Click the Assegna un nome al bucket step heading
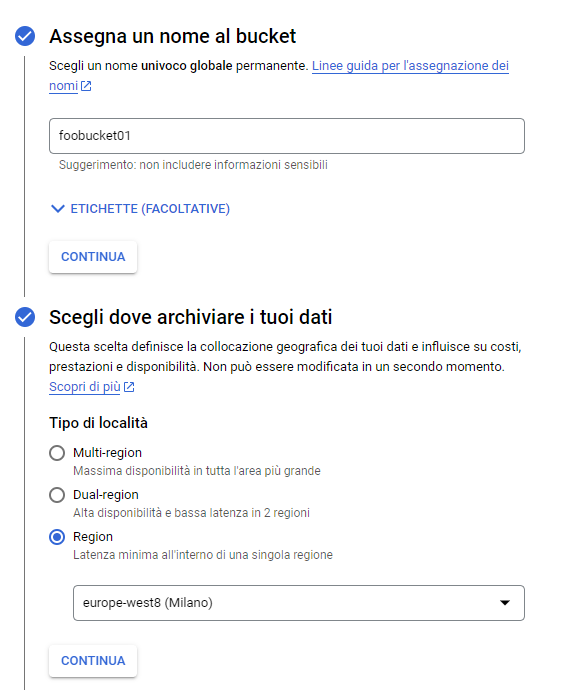 [173, 36]
